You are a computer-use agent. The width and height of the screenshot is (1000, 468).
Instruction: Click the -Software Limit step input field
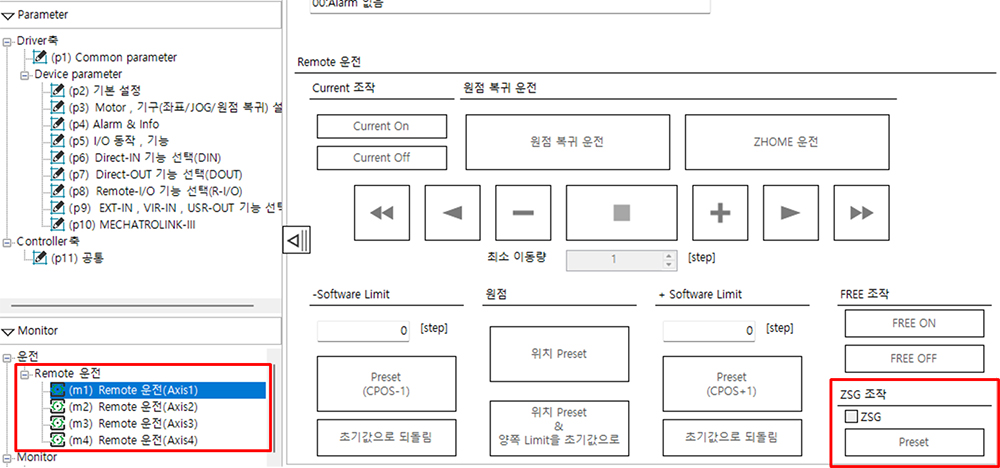365,331
